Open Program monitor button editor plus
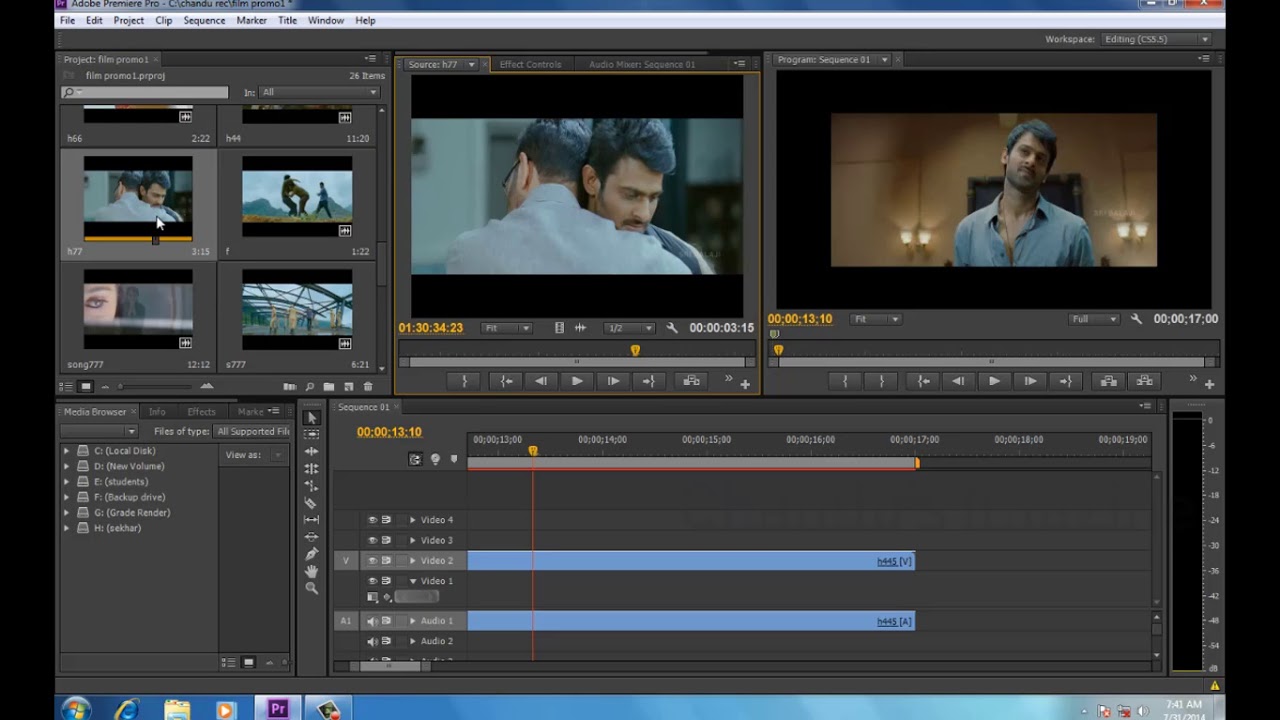Image resolution: width=1280 pixels, height=720 pixels. (1209, 384)
